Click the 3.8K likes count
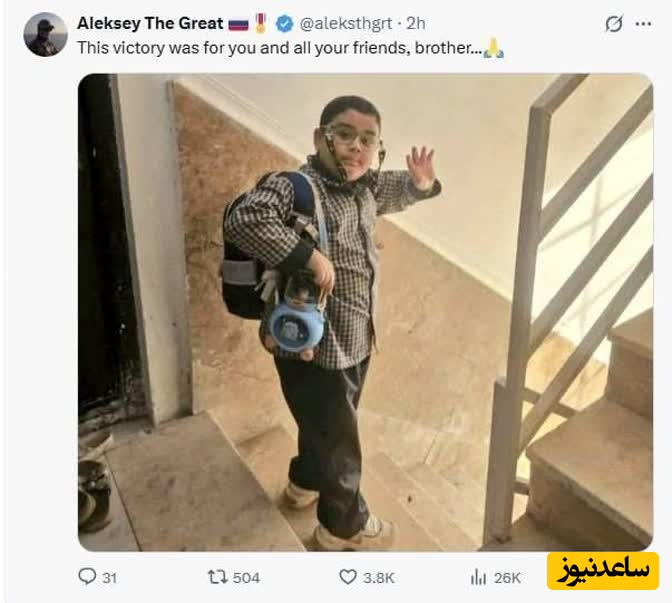This screenshot has width=672, height=603. click(378, 578)
